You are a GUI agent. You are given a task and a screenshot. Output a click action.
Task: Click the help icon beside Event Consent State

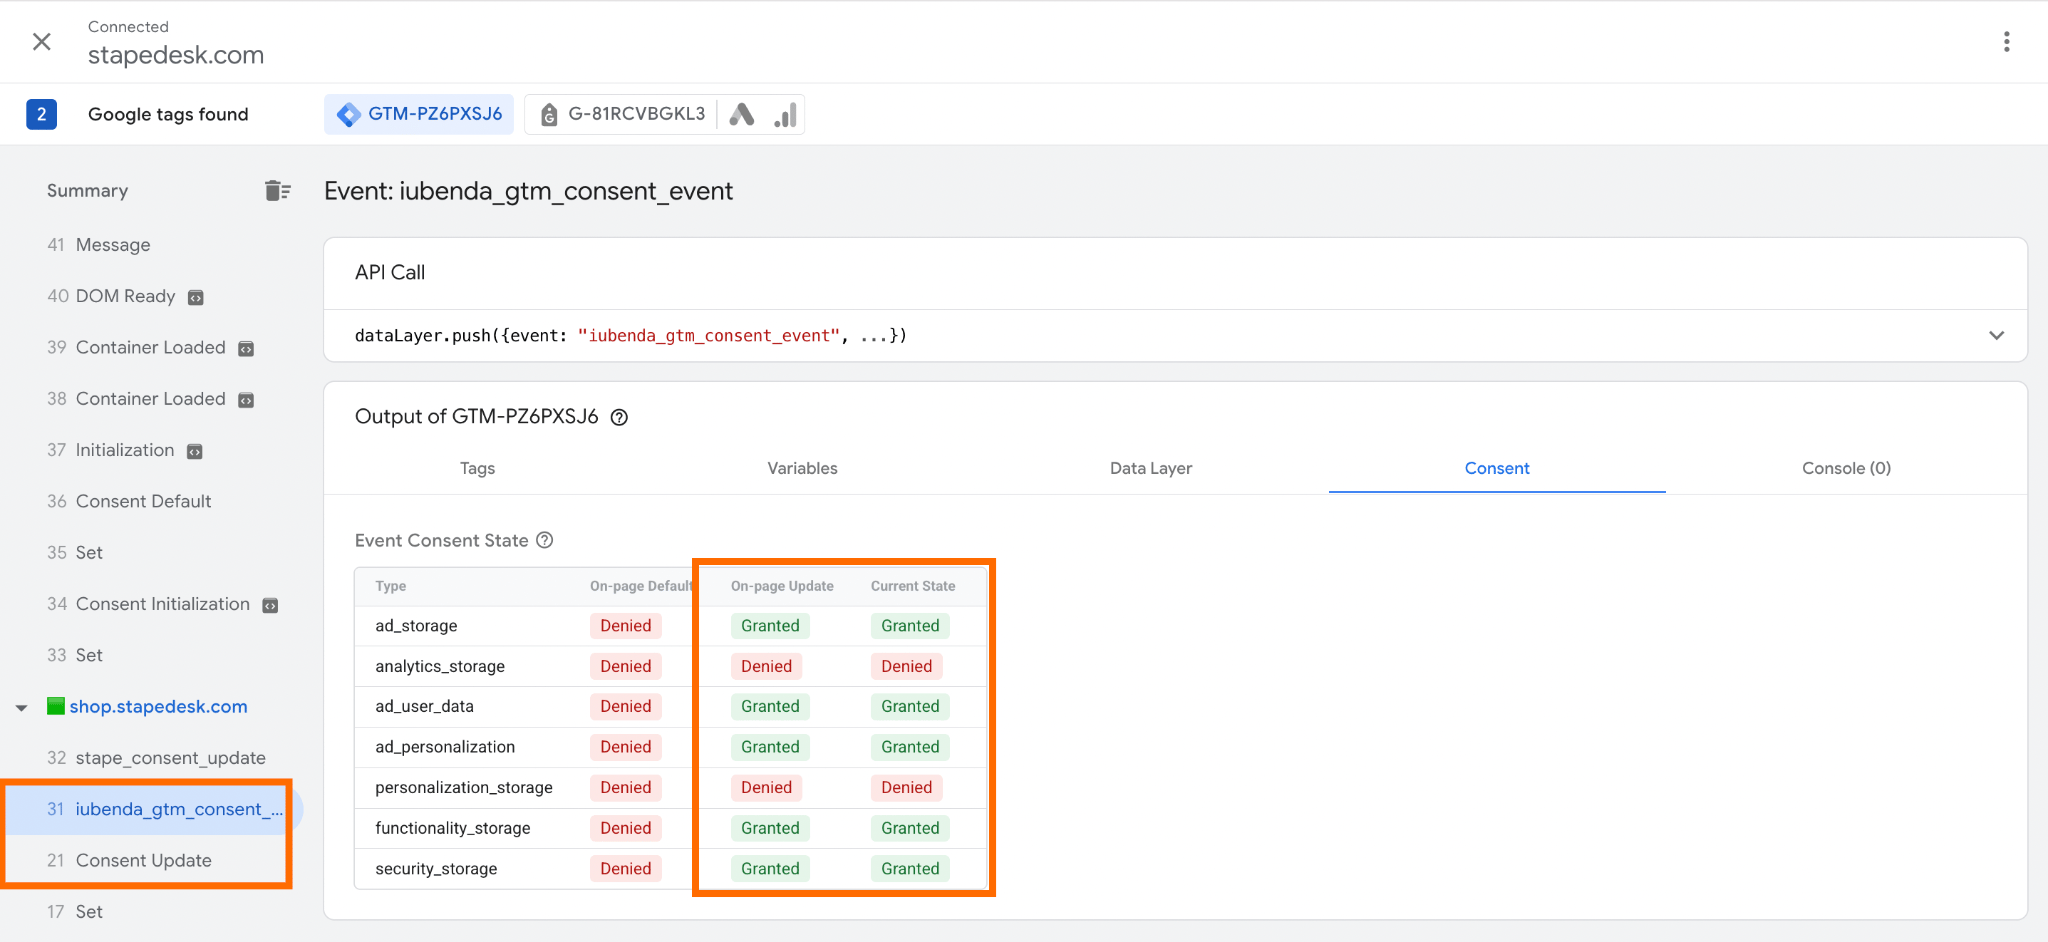544,540
